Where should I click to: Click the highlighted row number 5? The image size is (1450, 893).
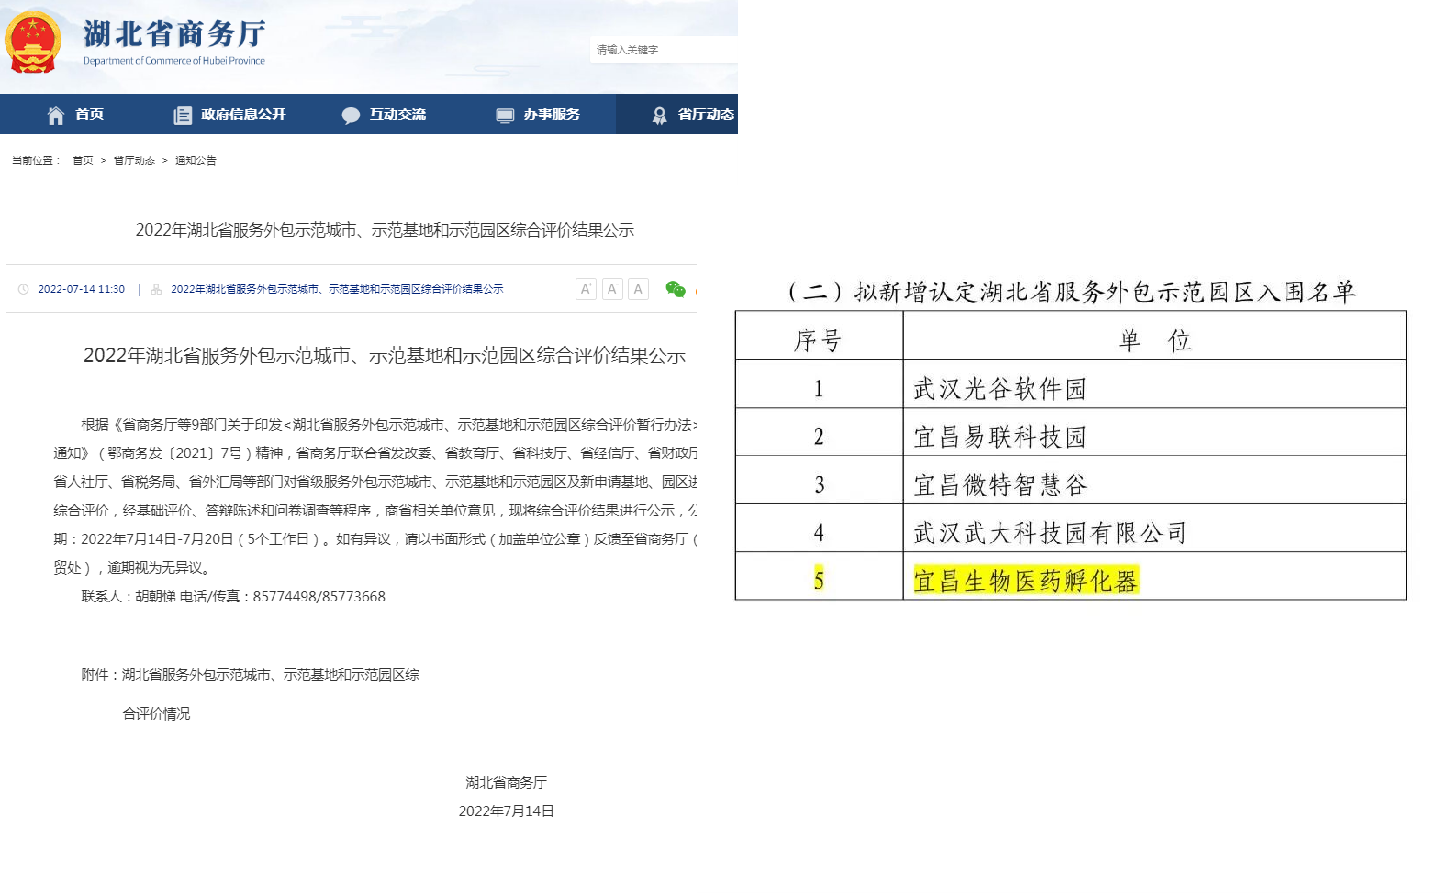tap(819, 580)
